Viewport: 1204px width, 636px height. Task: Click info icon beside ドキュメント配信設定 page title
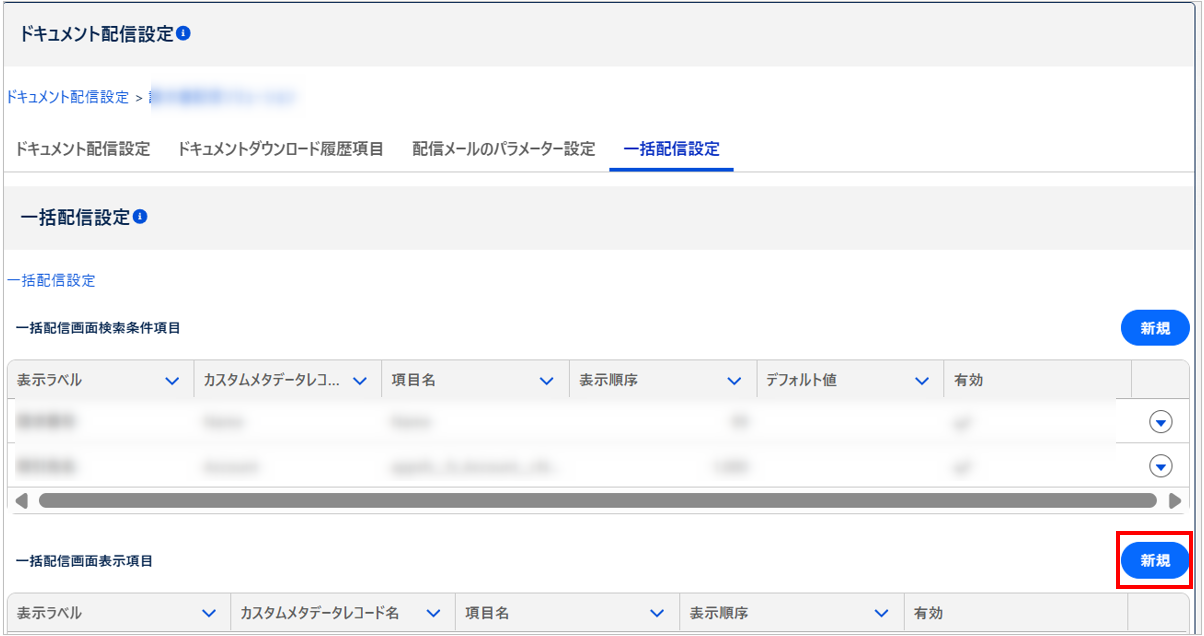tap(183, 33)
